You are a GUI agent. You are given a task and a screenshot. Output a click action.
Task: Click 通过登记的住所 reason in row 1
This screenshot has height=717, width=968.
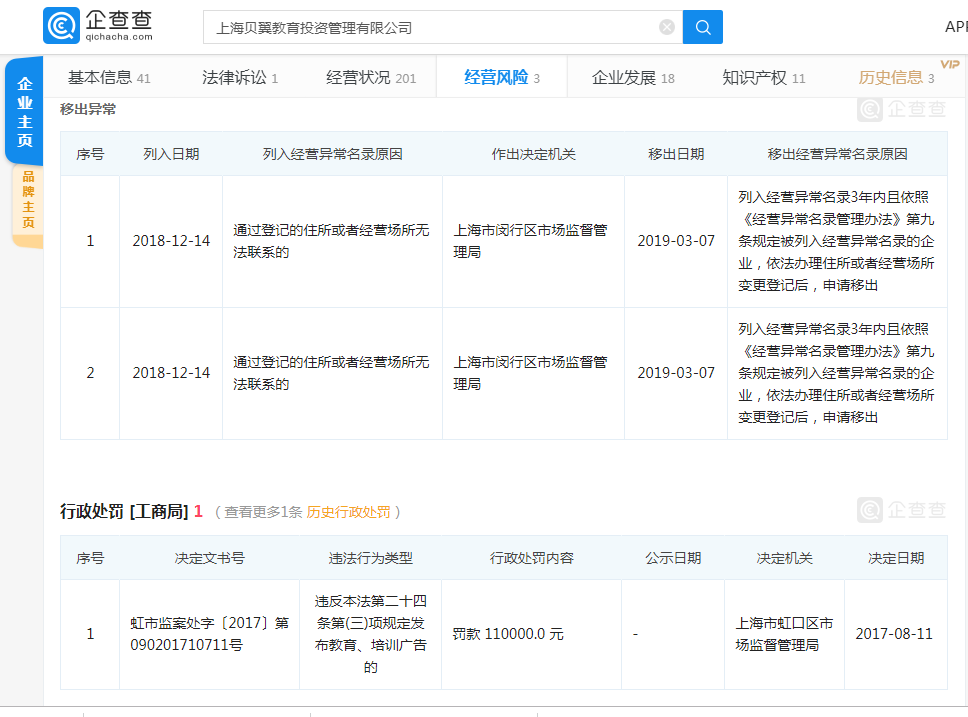(x=331, y=241)
